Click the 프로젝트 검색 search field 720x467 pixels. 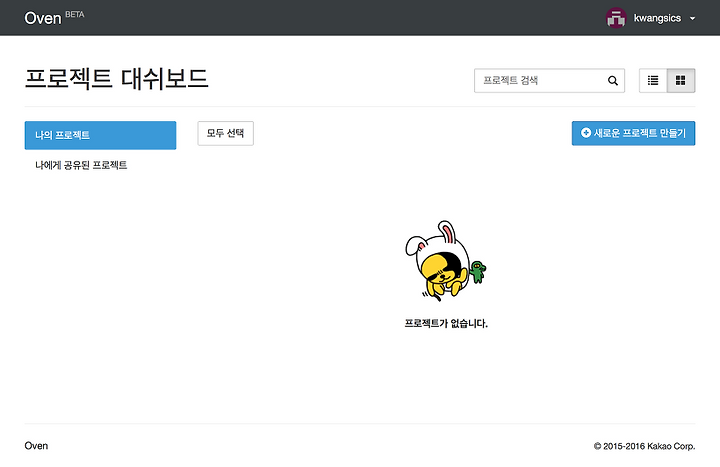[x=549, y=80]
